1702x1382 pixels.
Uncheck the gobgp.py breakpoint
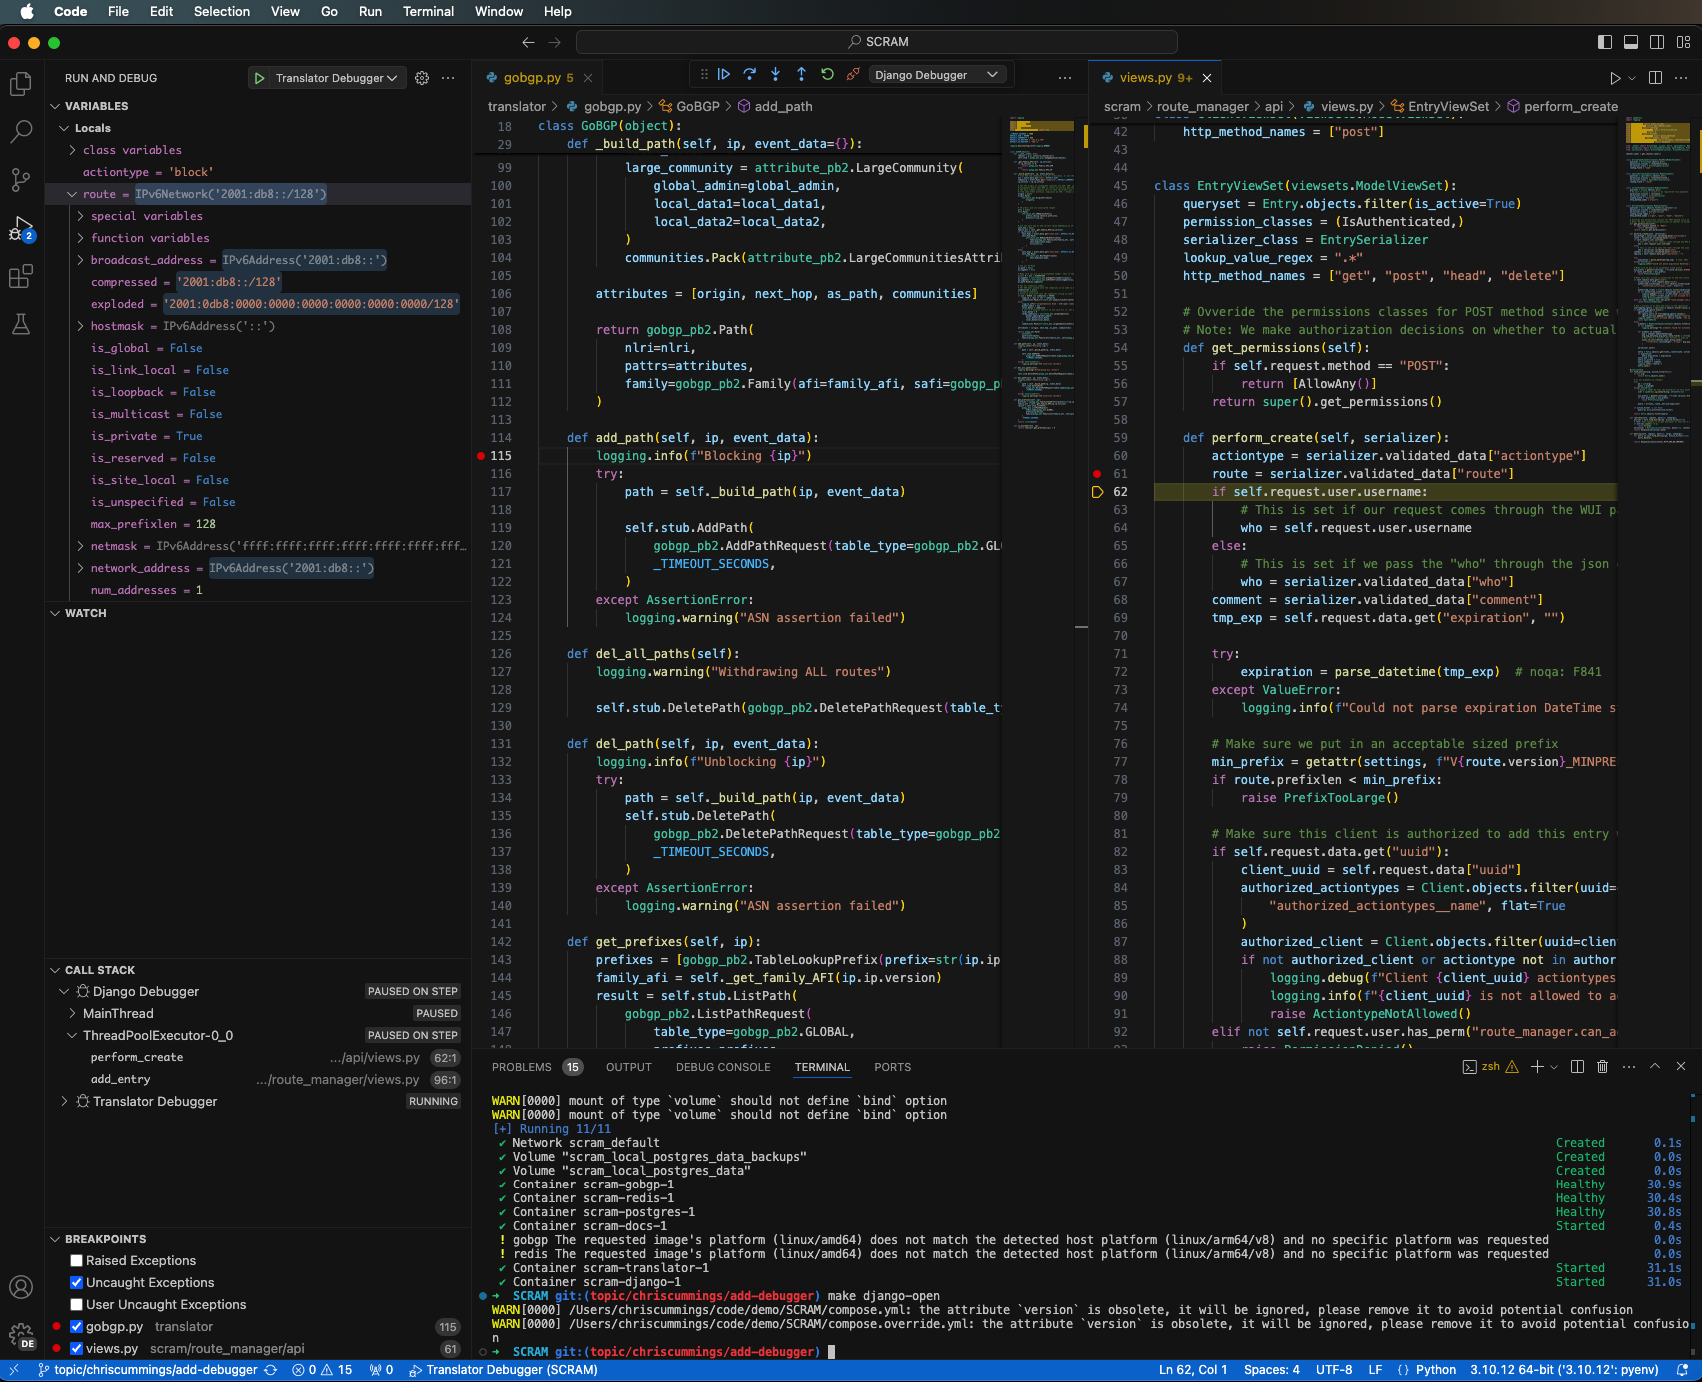[x=76, y=1327]
